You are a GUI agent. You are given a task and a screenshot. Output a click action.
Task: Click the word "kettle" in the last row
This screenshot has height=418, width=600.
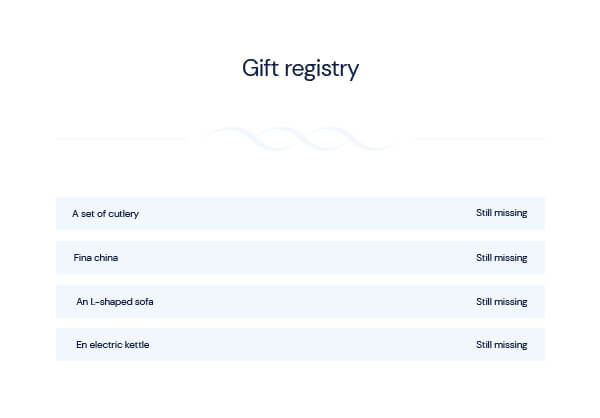[x=135, y=345]
